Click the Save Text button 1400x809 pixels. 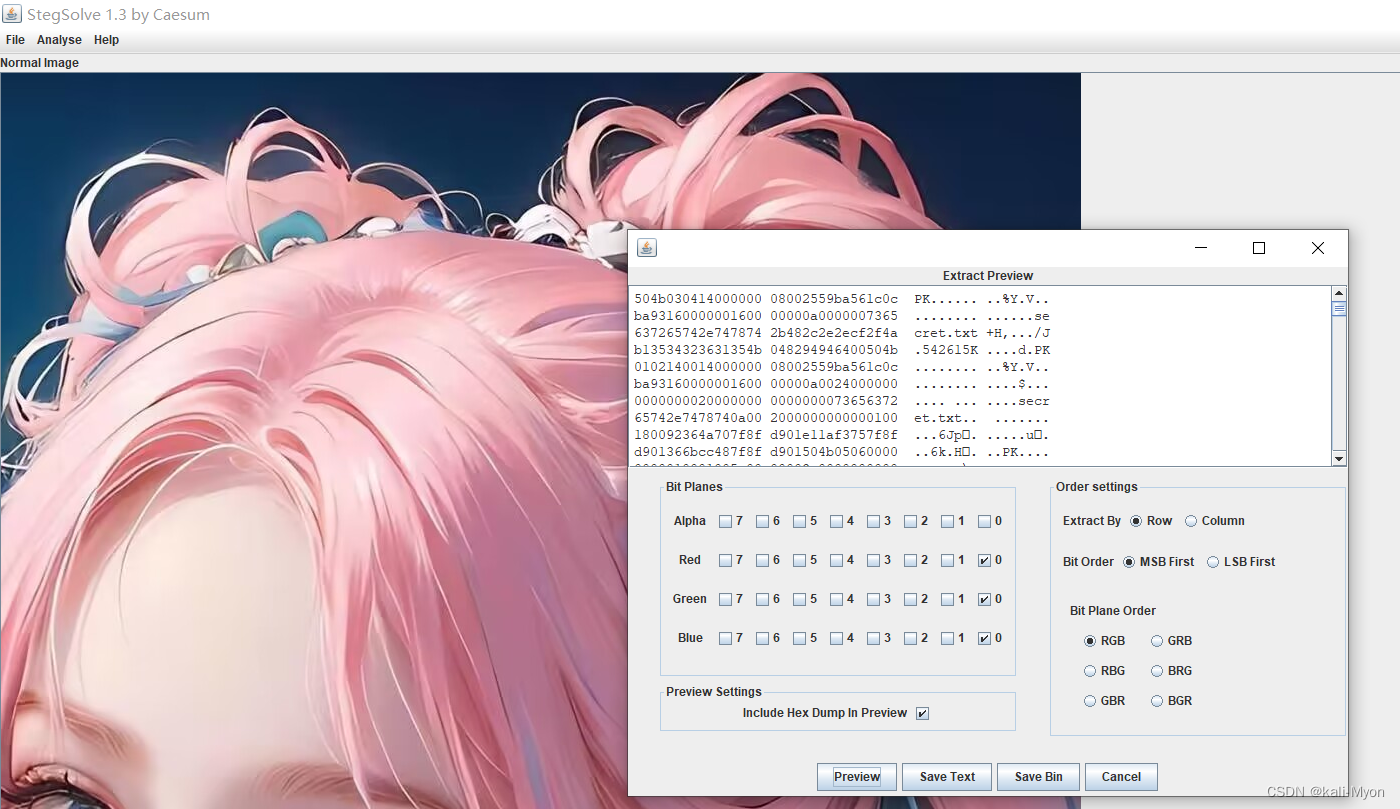(x=947, y=777)
